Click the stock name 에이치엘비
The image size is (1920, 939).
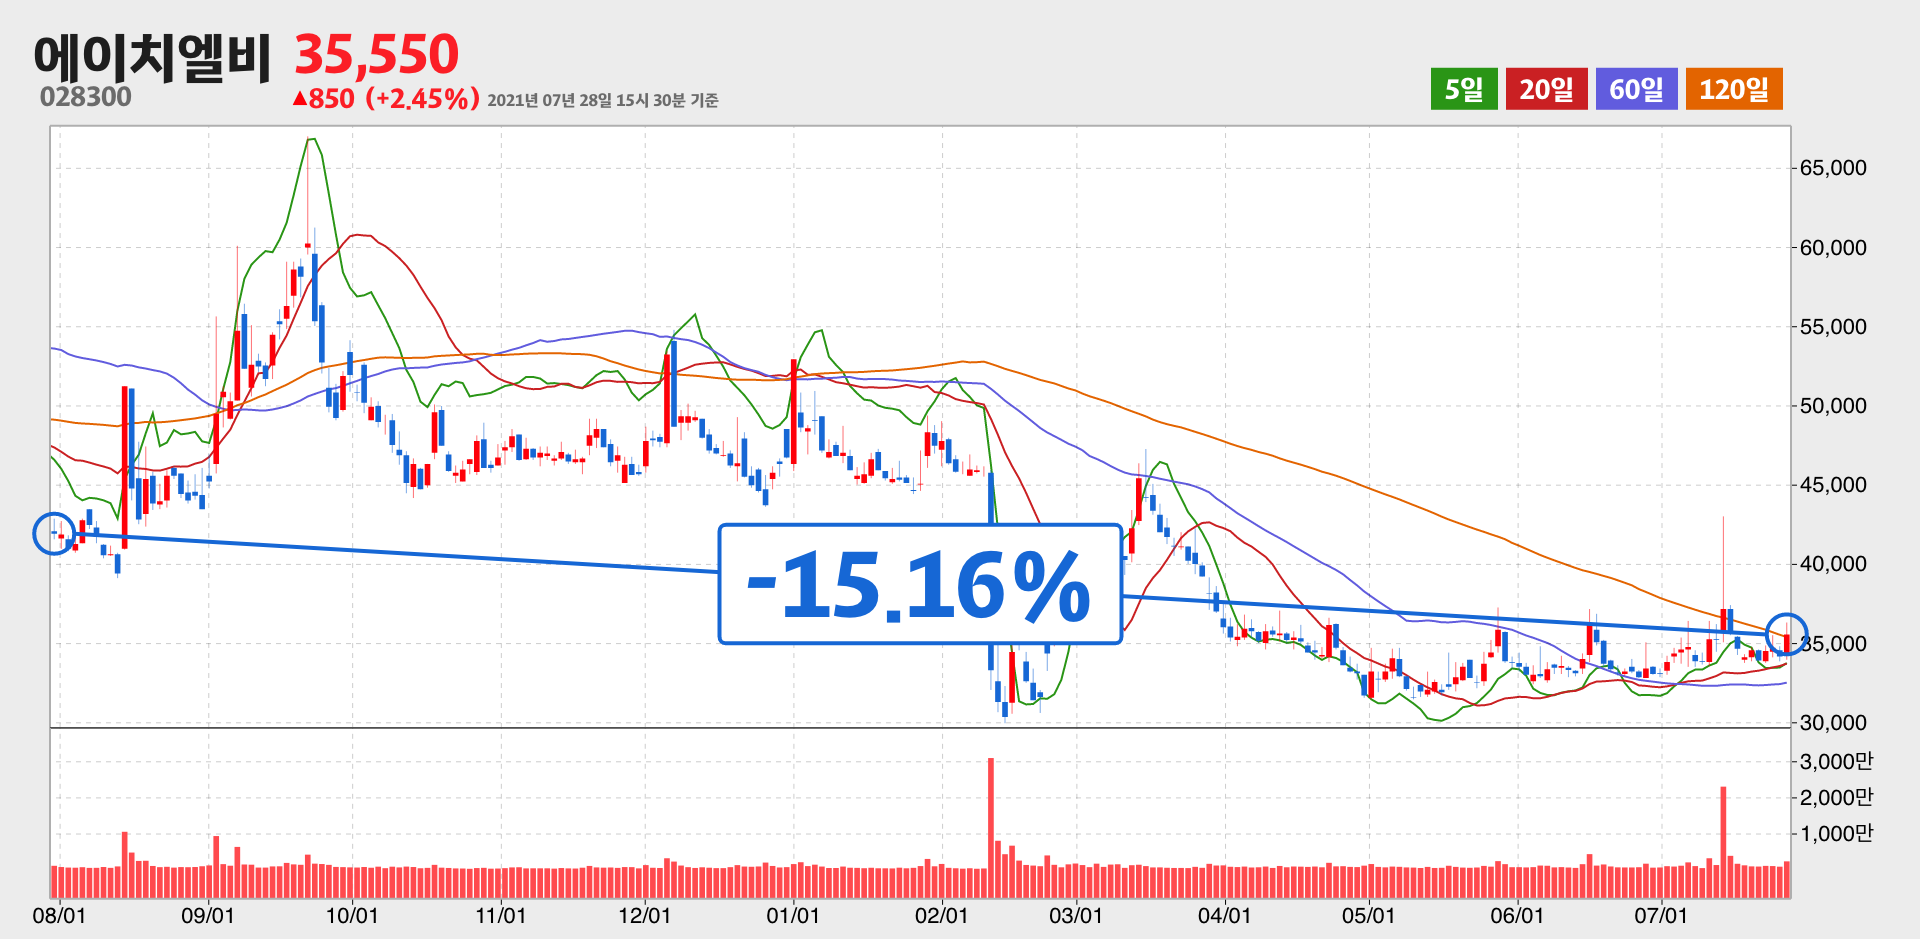tap(152, 57)
